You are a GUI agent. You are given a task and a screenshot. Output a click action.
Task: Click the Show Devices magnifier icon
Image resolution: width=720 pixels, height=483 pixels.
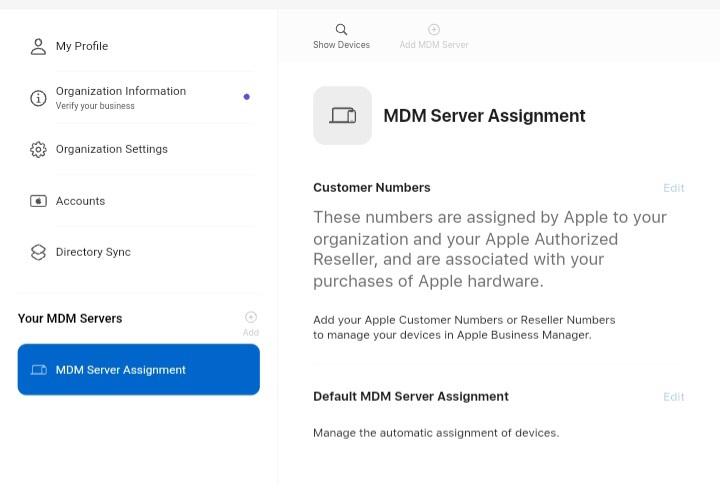pos(341,30)
